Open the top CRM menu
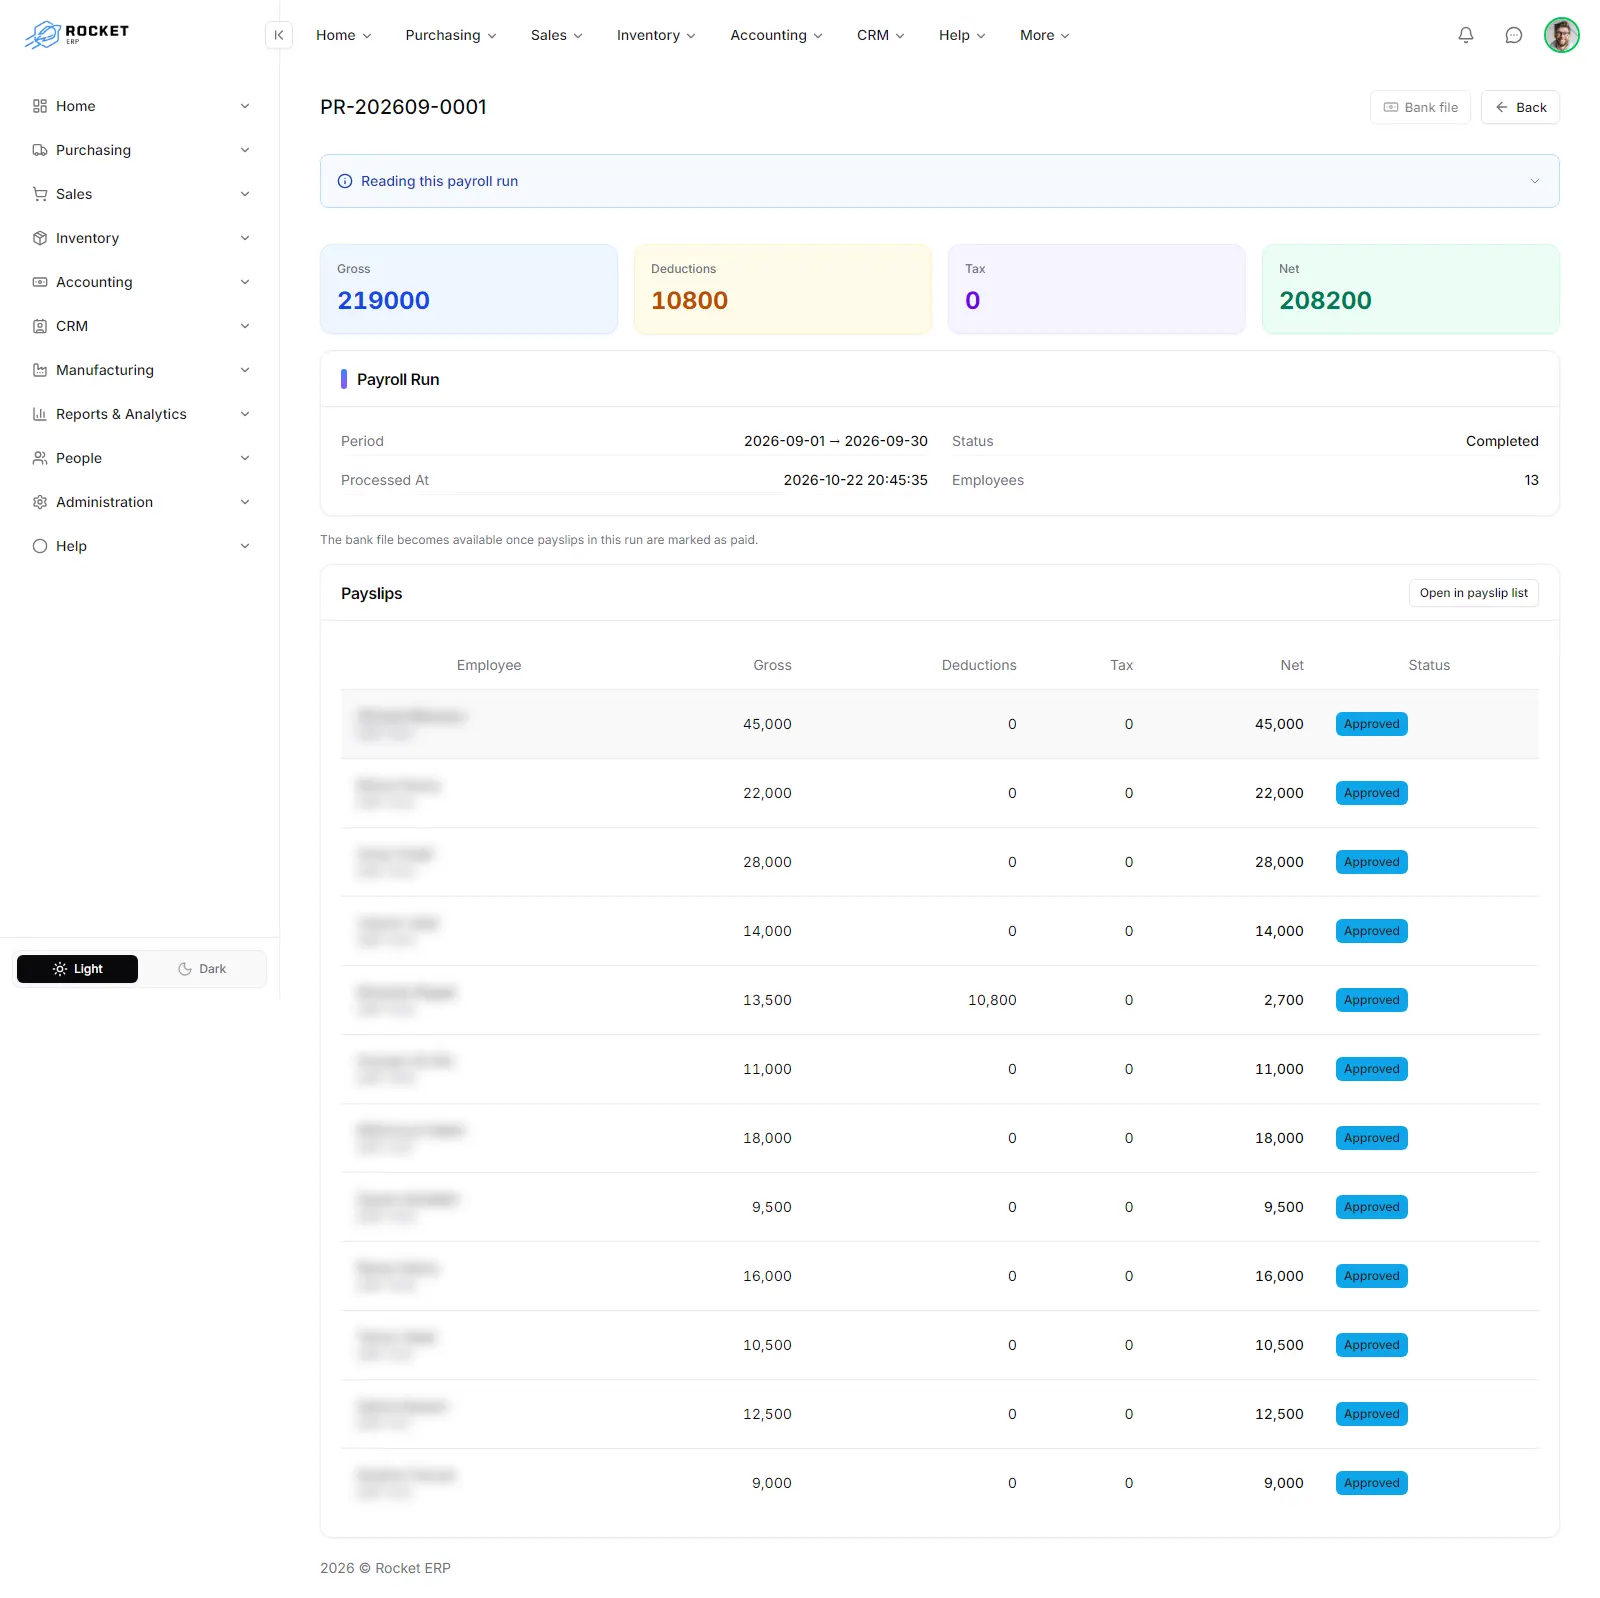Image resolution: width=1600 pixels, height=1598 pixels. pyautogui.click(x=880, y=35)
